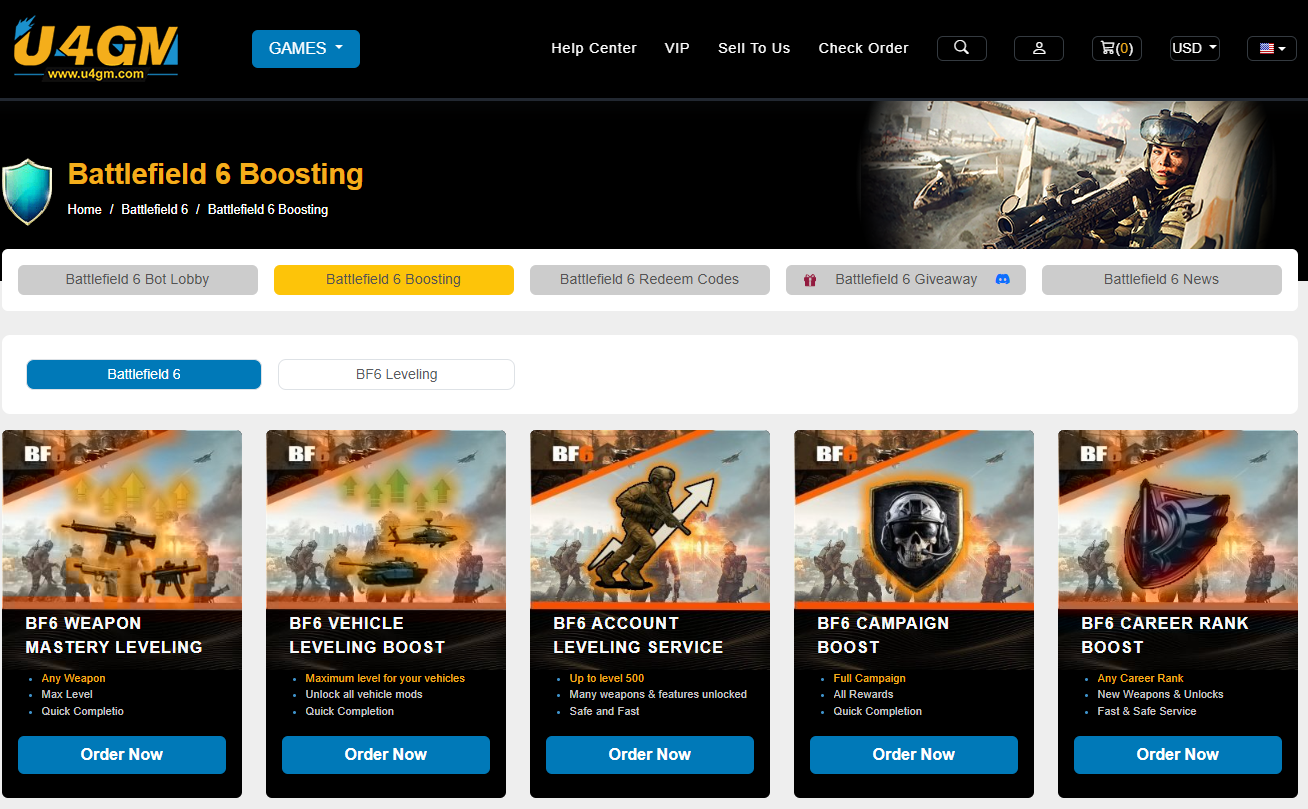Open the shopping cart icon
The width and height of the screenshot is (1308, 809).
point(1116,48)
